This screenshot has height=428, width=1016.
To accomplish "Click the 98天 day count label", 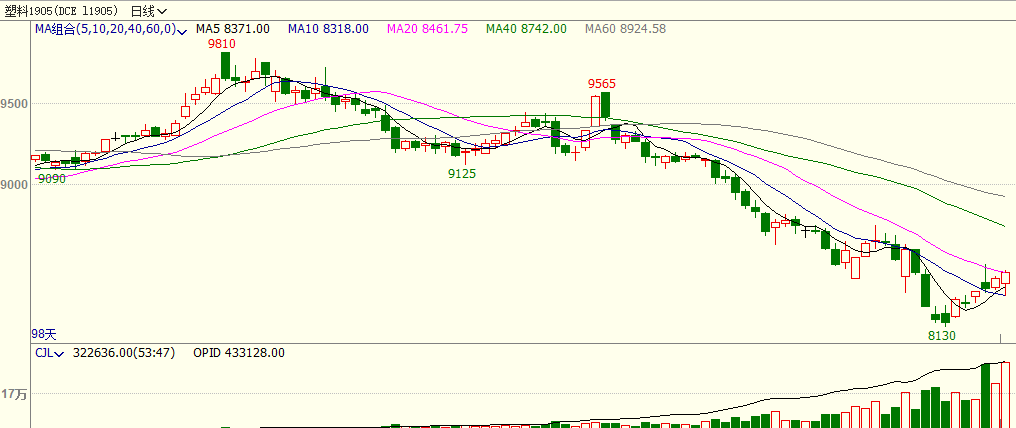I will tap(44, 335).
